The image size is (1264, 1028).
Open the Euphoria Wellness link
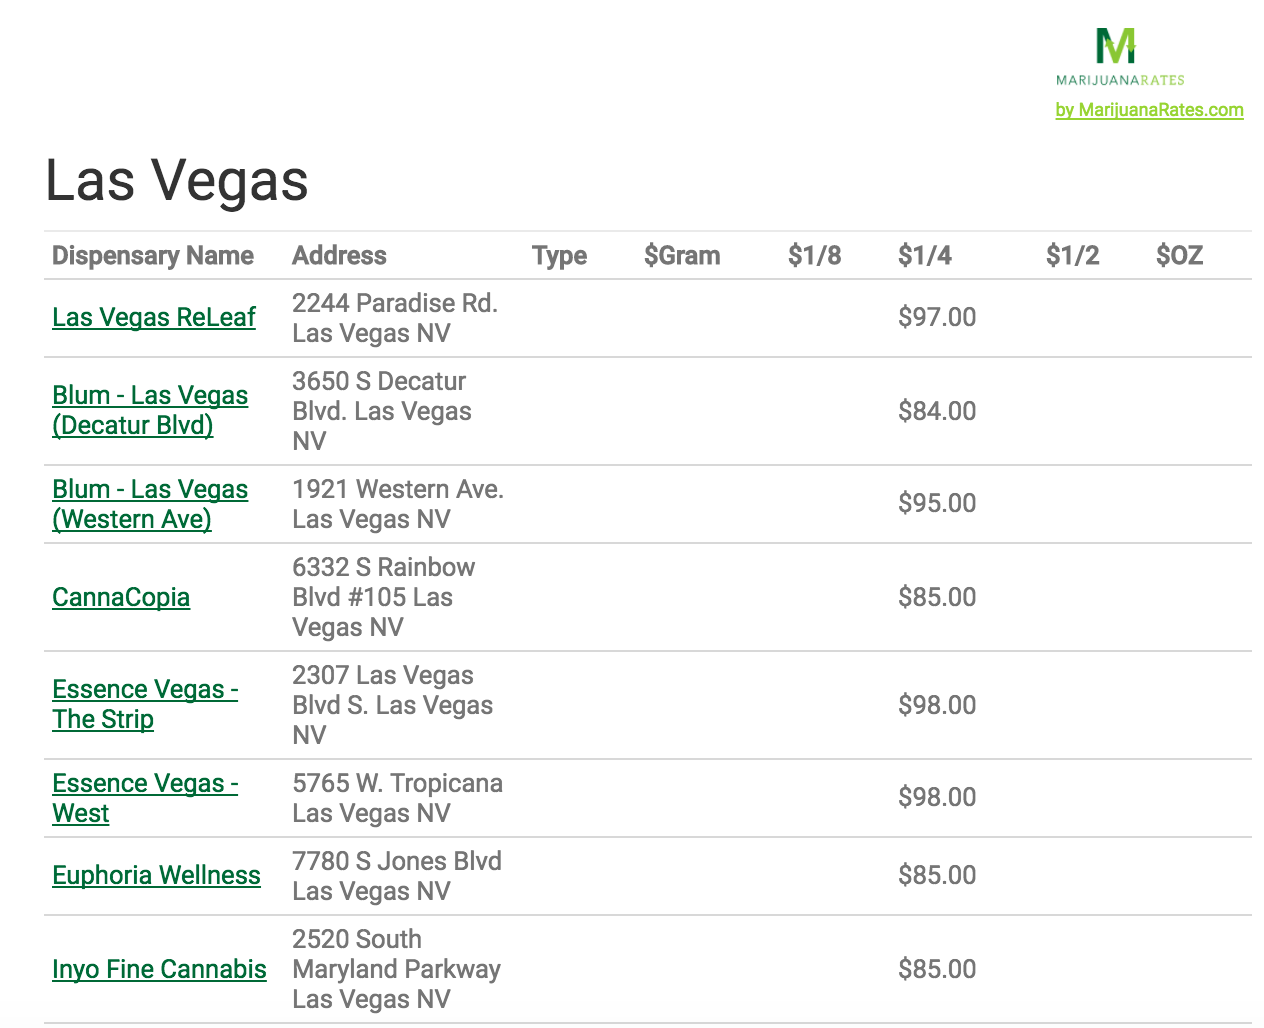tap(156, 875)
